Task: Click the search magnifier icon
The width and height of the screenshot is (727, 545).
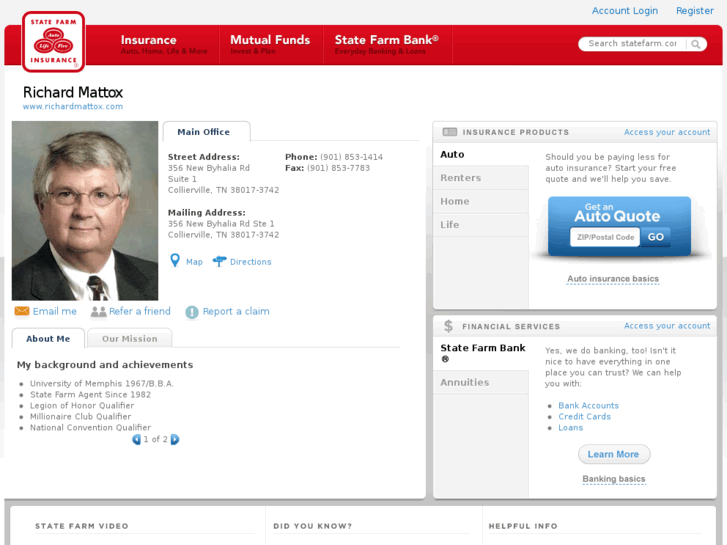Action: click(695, 44)
